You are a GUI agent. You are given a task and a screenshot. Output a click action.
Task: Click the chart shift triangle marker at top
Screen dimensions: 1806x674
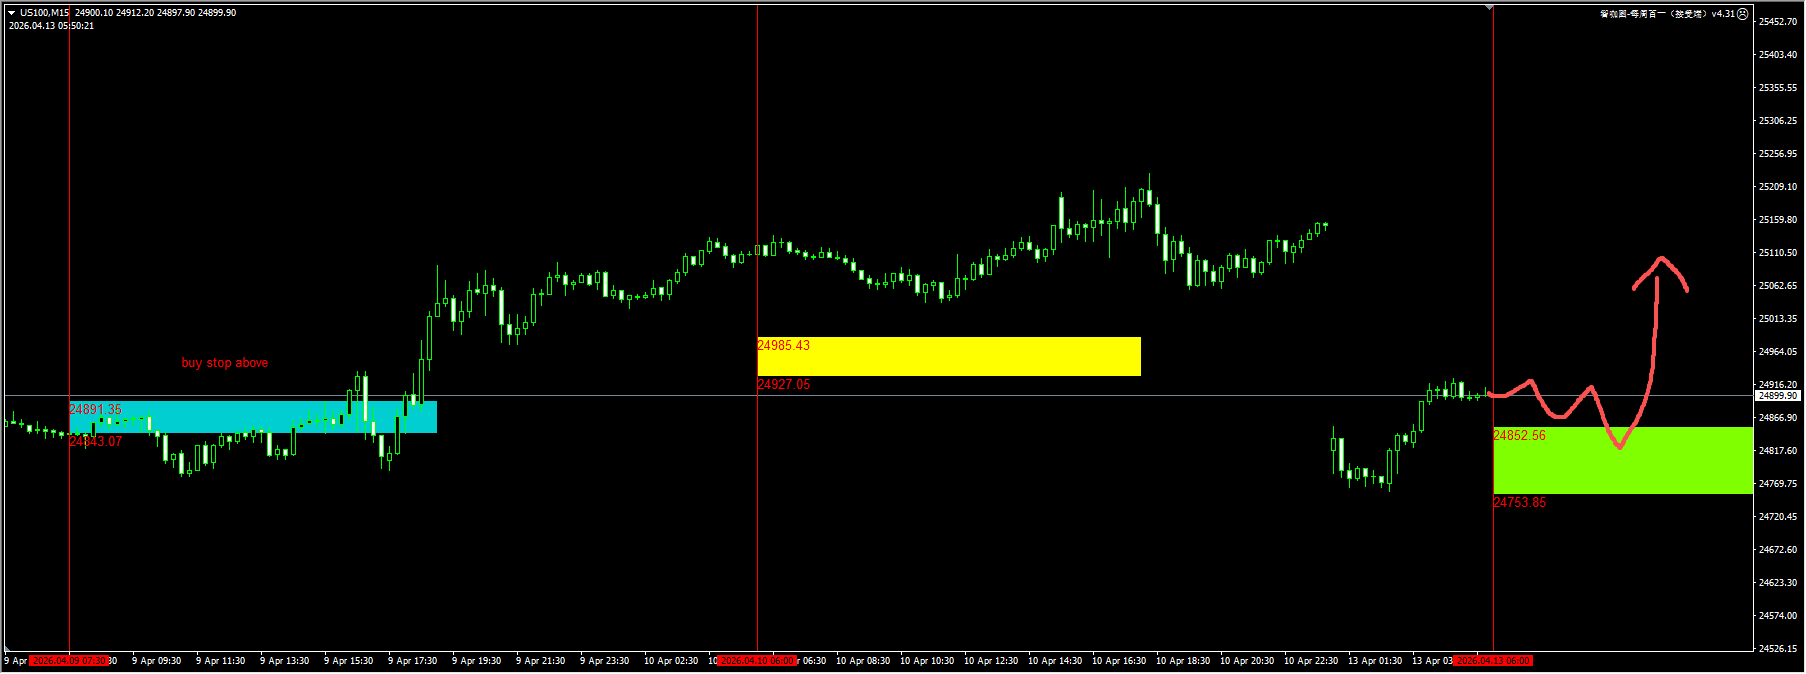click(x=1489, y=8)
